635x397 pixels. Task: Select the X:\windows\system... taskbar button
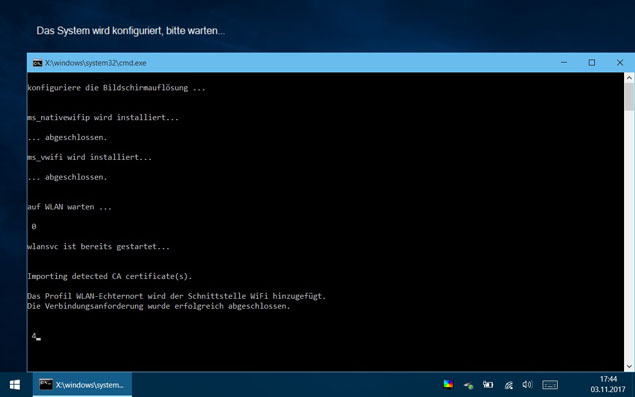82,384
